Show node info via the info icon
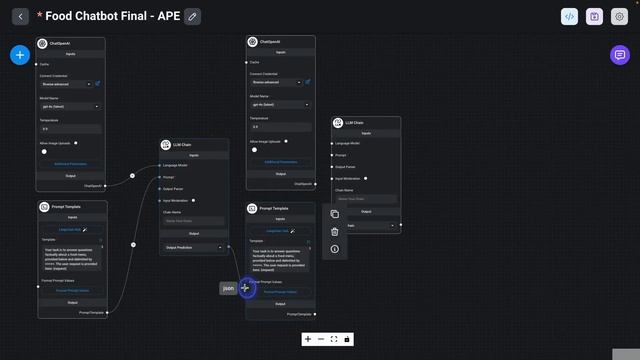 point(335,249)
